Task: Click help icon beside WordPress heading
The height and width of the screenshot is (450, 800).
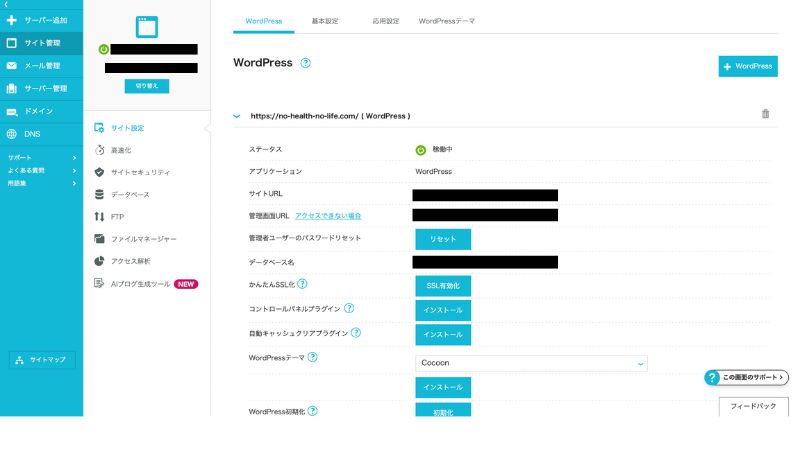Action: [305, 63]
